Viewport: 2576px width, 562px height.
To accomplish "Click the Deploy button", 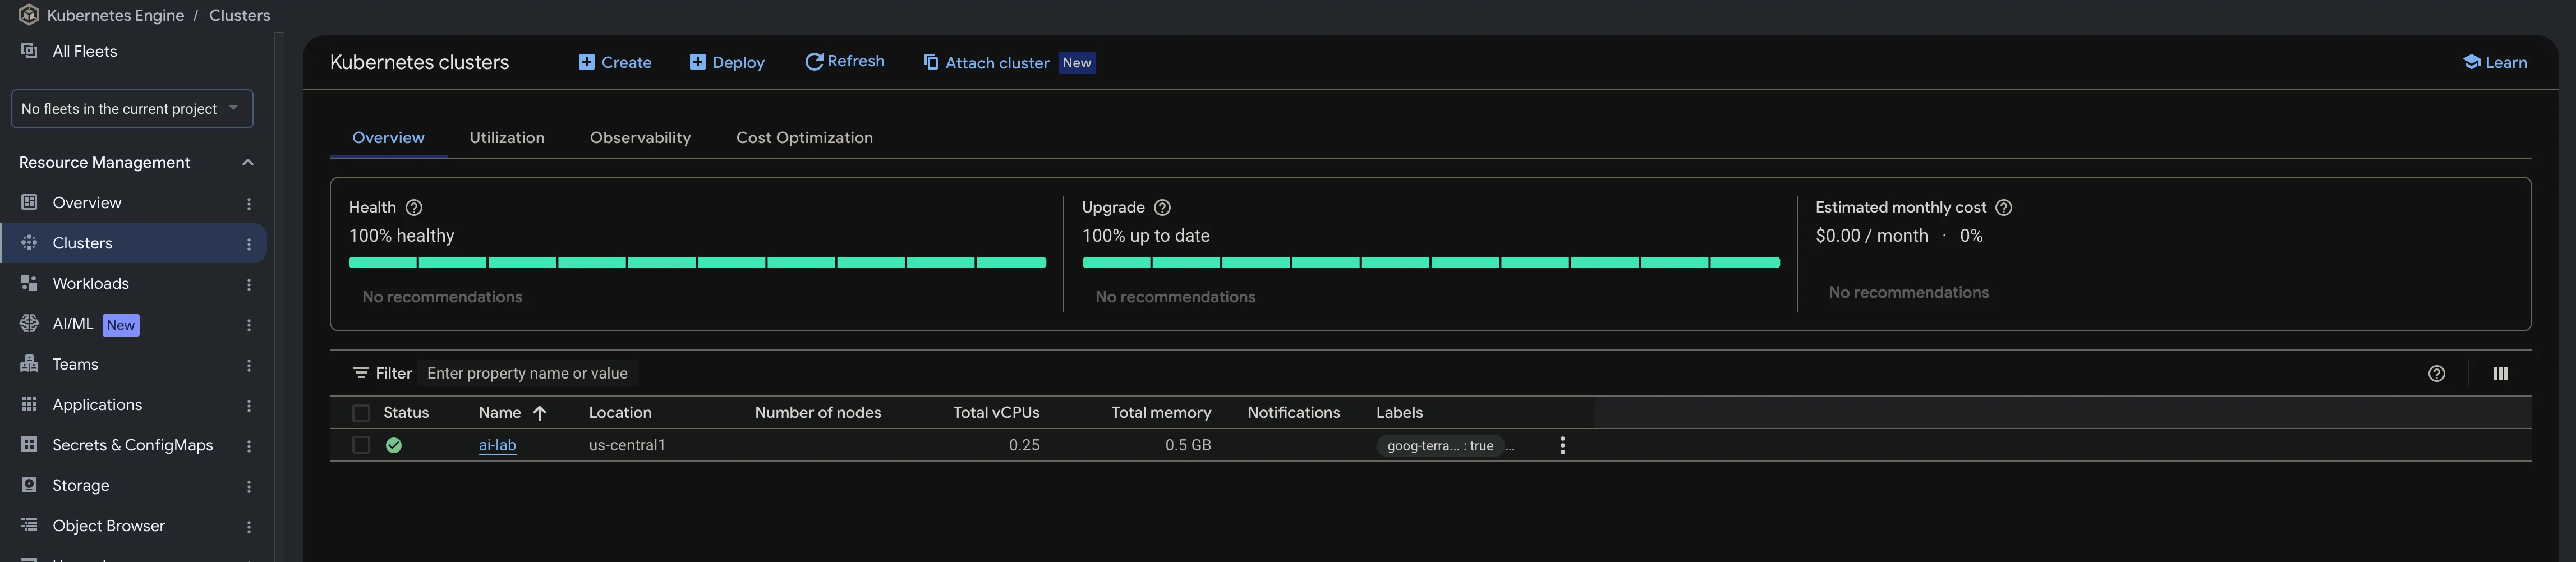I will tap(727, 62).
